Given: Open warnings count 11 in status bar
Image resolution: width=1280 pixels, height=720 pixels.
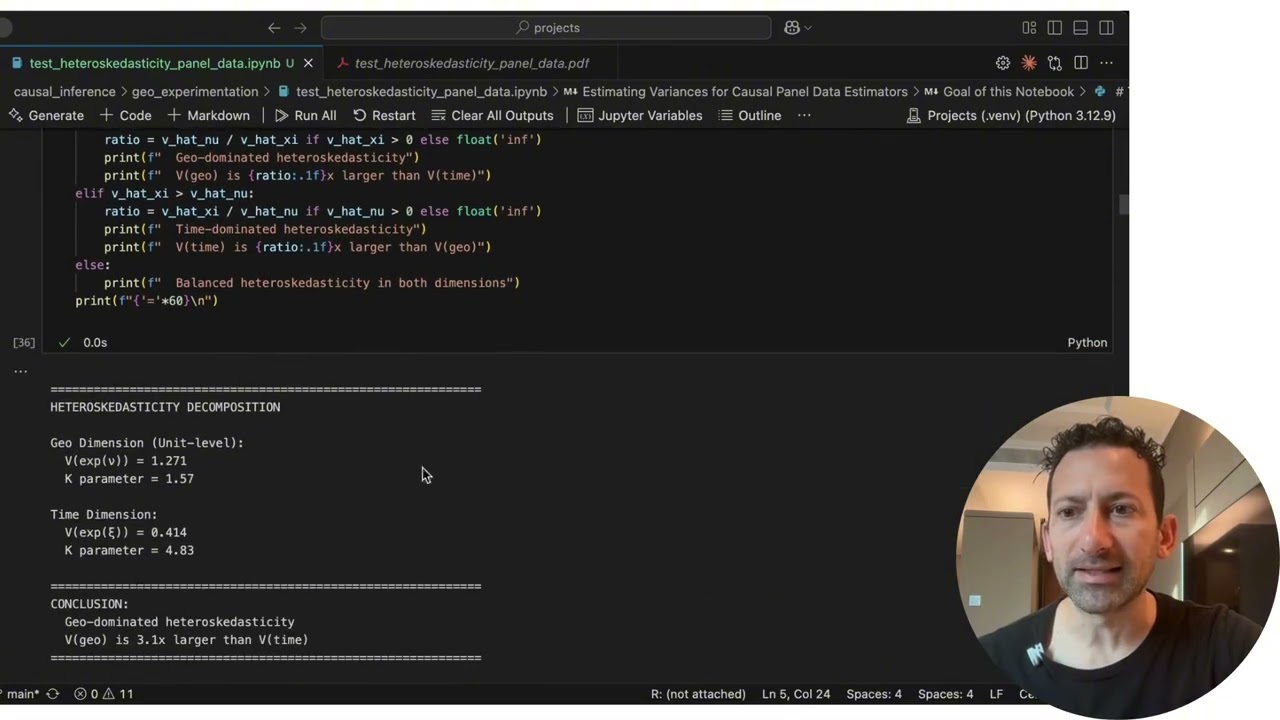Looking at the screenshot, I should 119,694.
